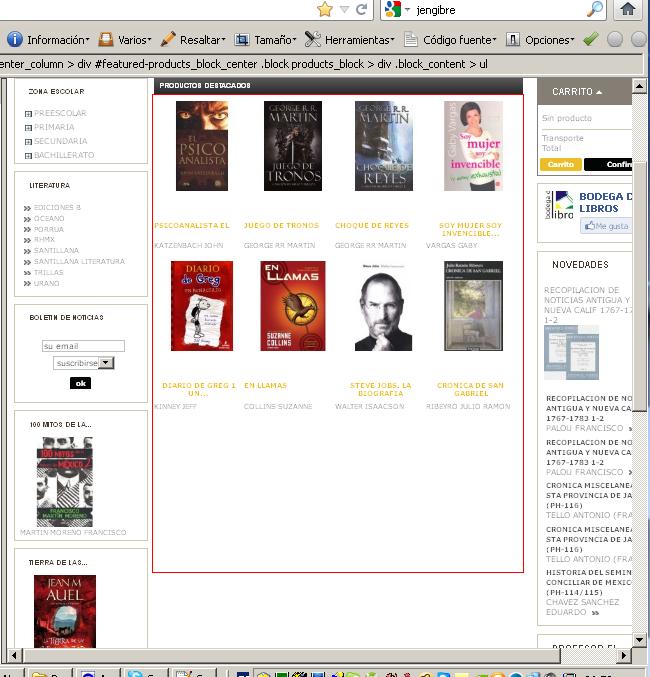The width and height of the screenshot is (650, 677).
Task: Open the suscribirse dropdown
Action: [x=84, y=363]
